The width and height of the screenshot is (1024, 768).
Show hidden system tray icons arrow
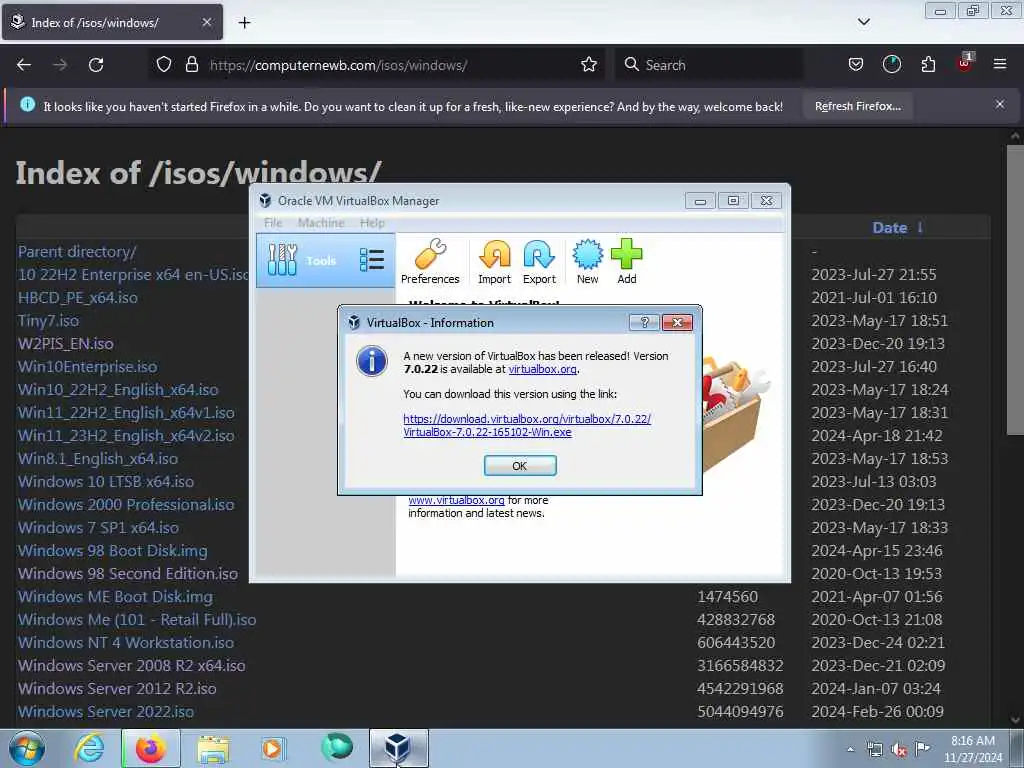click(850, 749)
